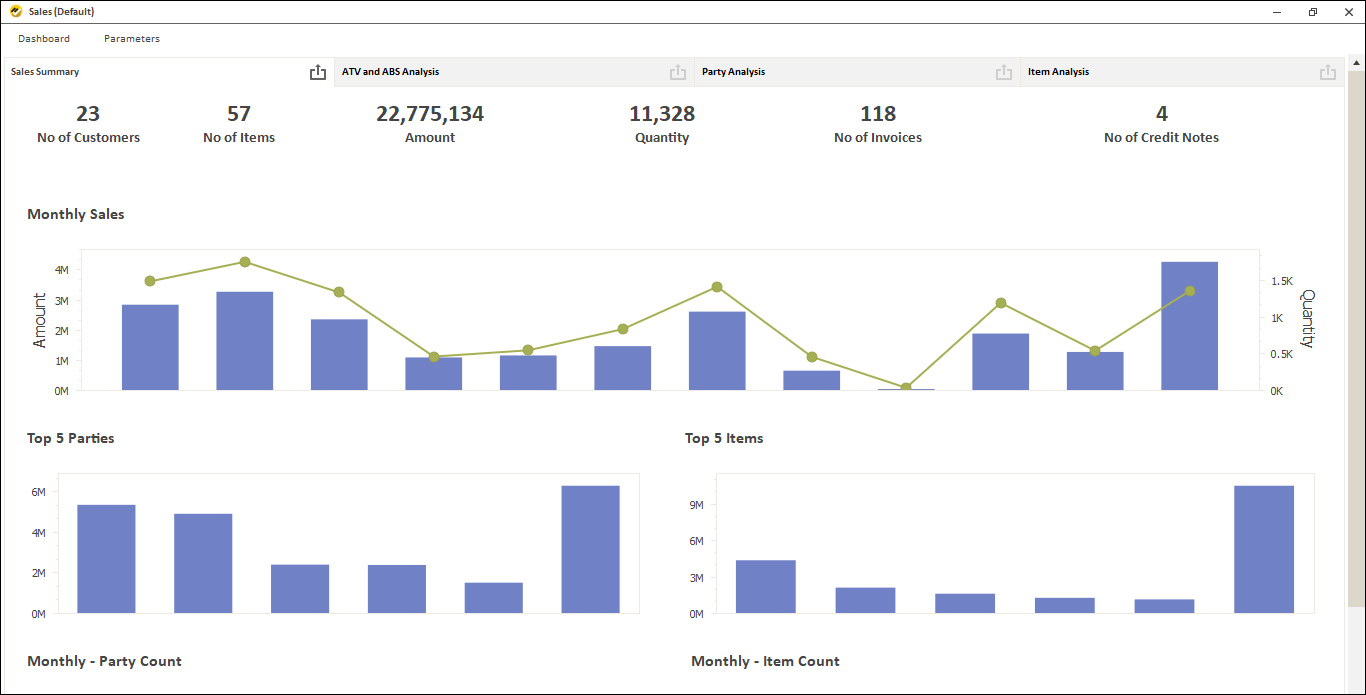Select the Amount total 22,775,134
Viewport: 1366px width, 695px height.
pyautogui.click(x=430, y=113)
